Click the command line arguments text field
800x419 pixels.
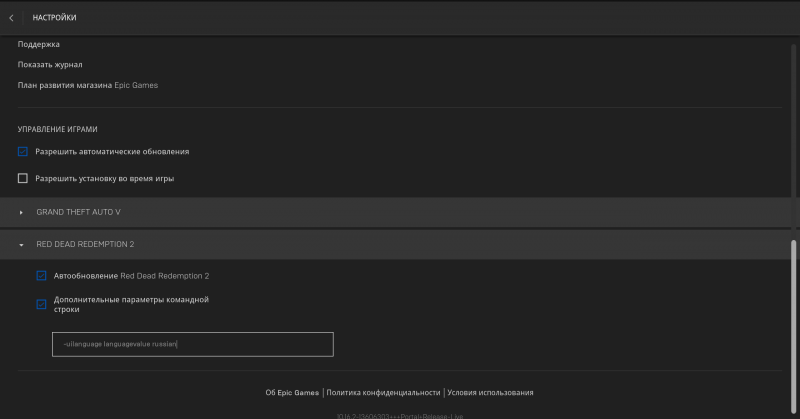coord(192,344)
